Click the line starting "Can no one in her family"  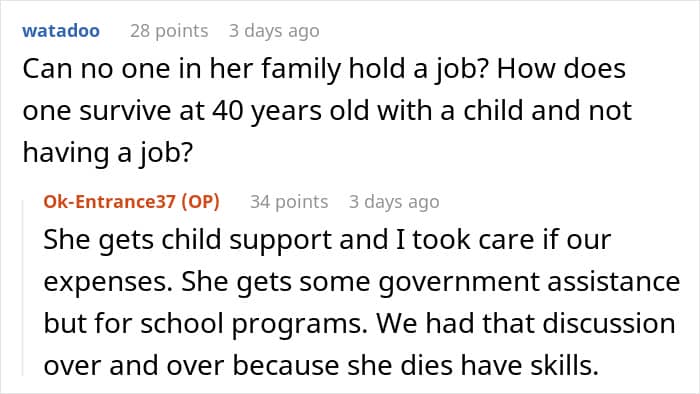[x=324, y=69]
